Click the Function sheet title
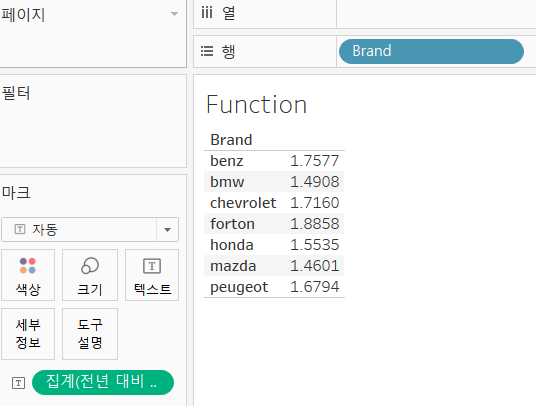 click(256, 104)
